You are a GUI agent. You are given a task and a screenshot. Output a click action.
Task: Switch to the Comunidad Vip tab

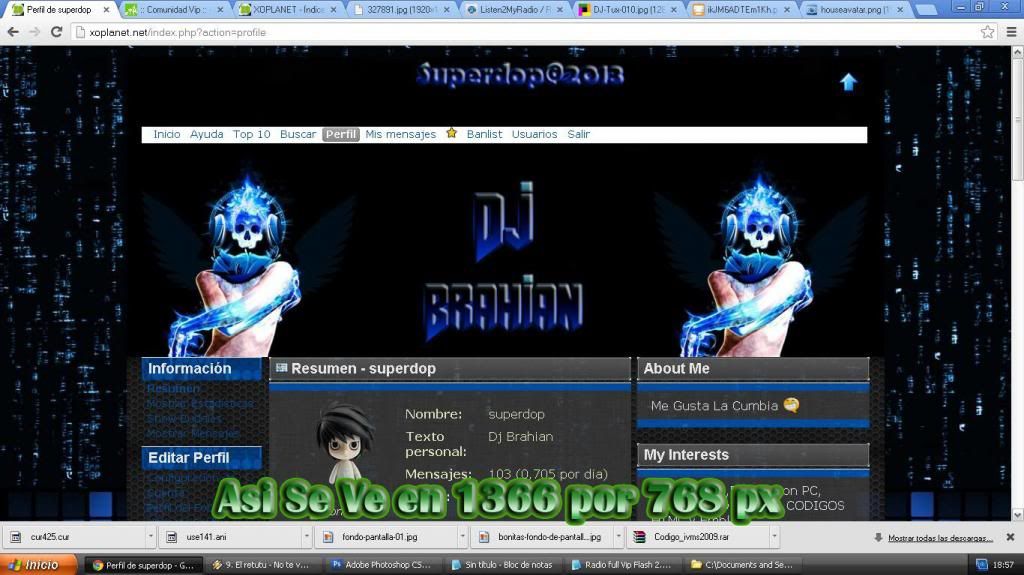click(x=175, y=10)
